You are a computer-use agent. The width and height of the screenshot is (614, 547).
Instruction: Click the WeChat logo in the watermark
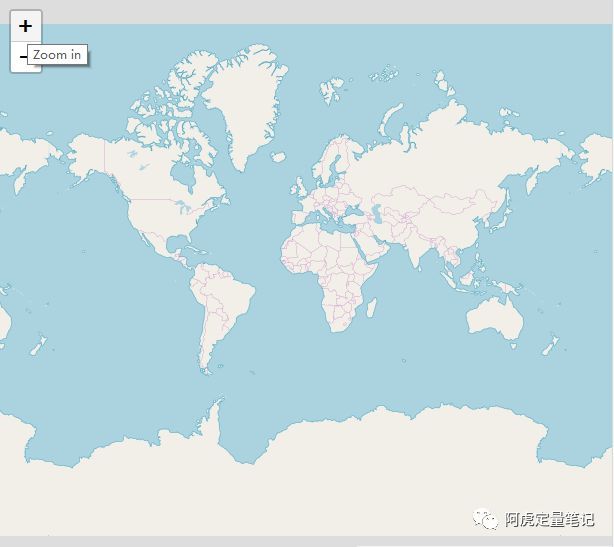click(485, 519)
